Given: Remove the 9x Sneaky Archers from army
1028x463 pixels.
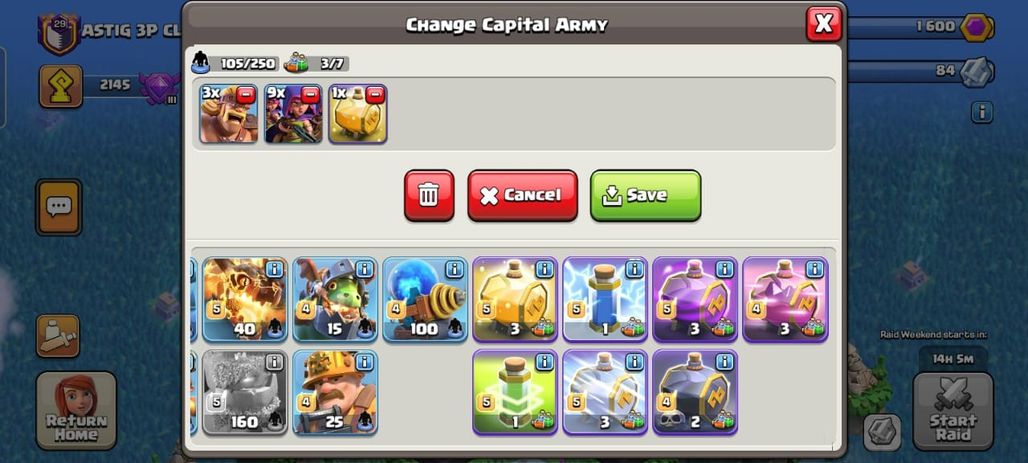Looking at the screenshot, I should [311, 94].
